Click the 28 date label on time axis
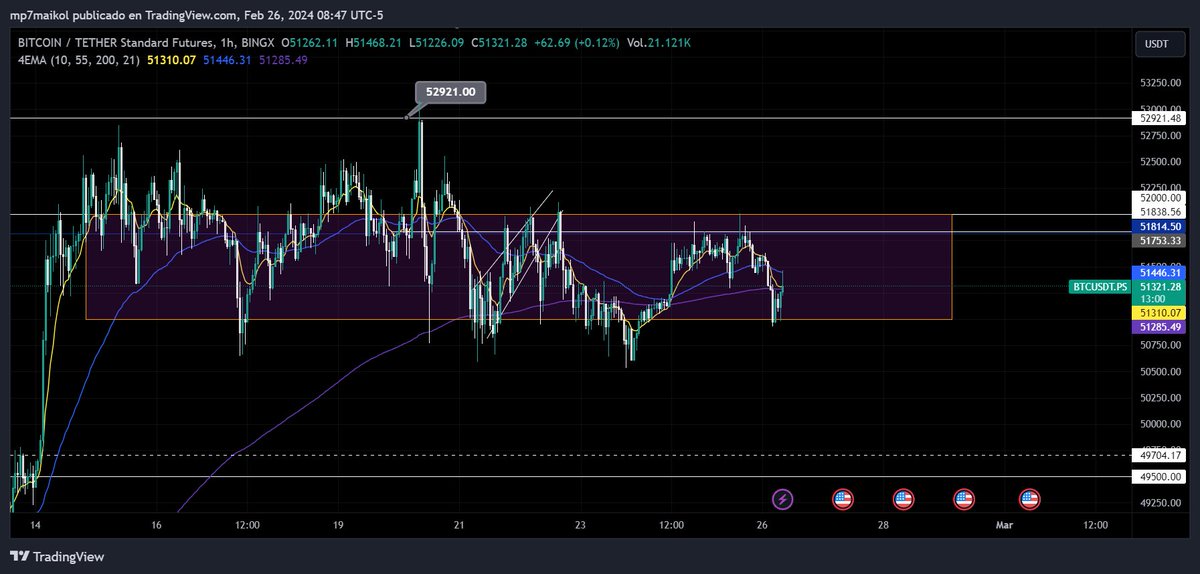This screenshot has height=574, width=1200. click(884, 525)
